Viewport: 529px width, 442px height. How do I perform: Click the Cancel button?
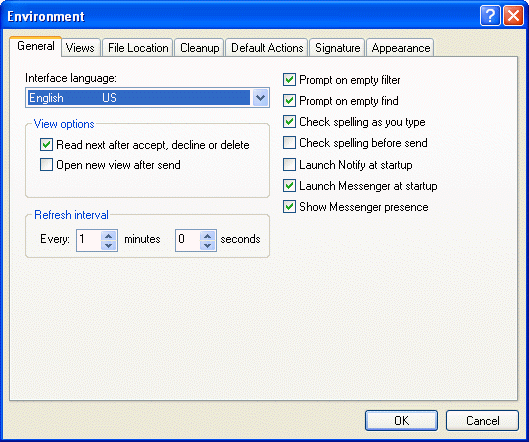coord(482,420)
